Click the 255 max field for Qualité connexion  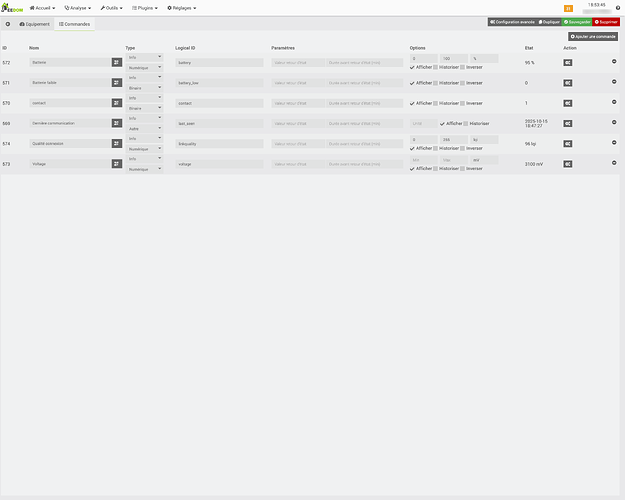(454, 140)
